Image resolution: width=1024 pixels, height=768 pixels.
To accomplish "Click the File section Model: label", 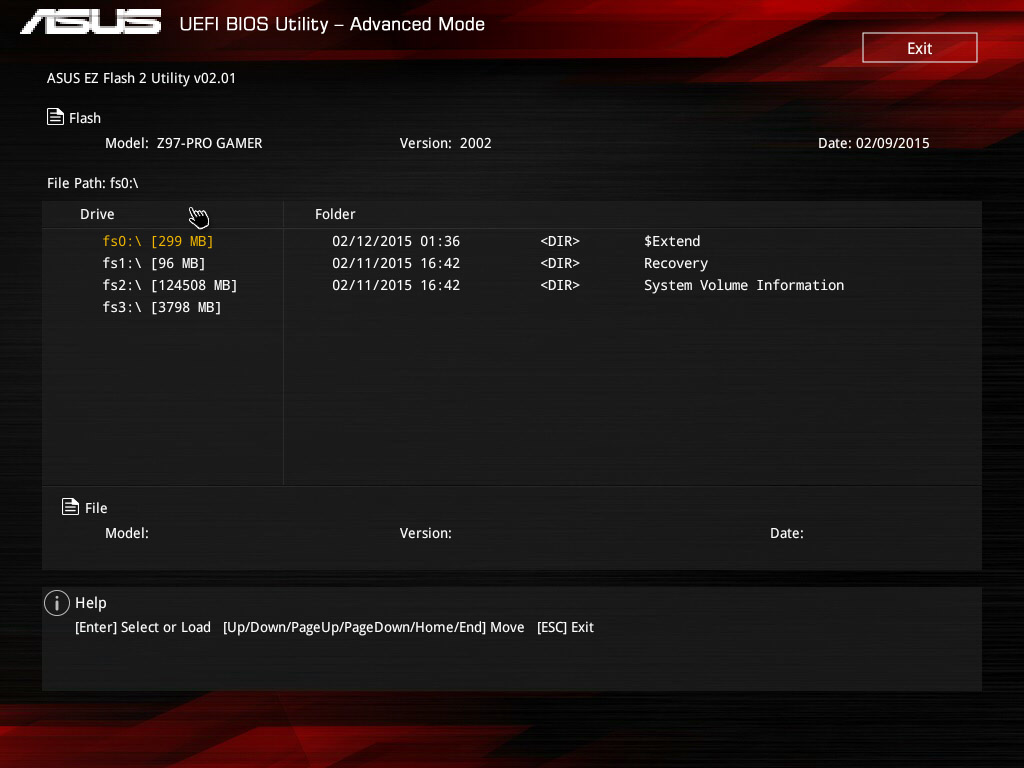I will tap(127, 533).
